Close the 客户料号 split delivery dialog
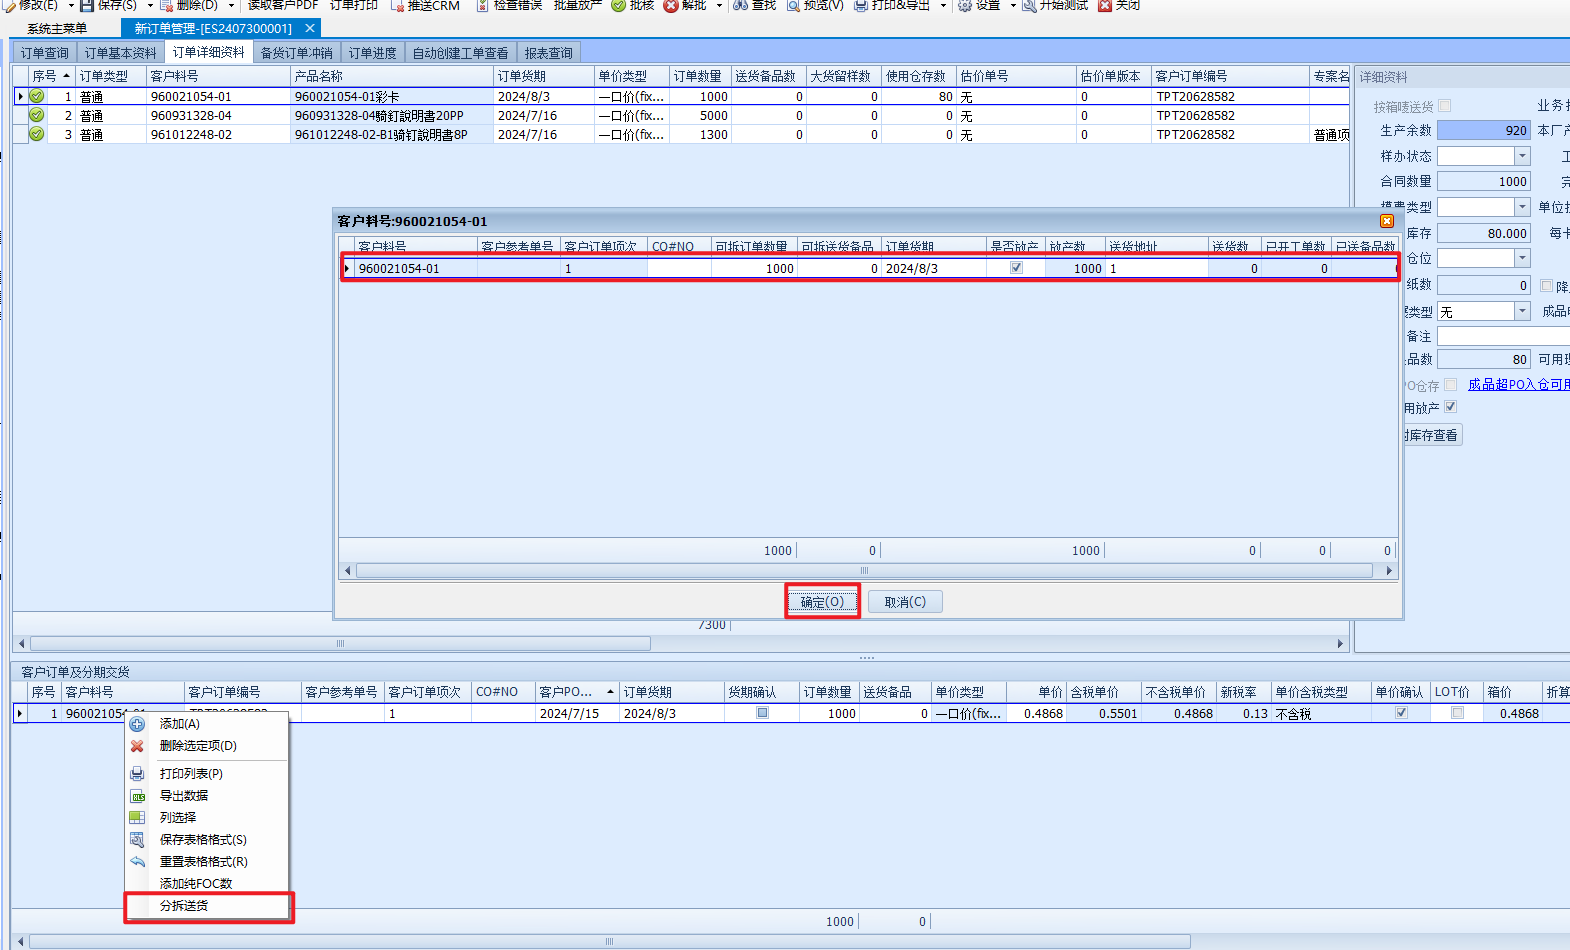The width and height of the screenshot is (1570, 950). coord(1387,221)
